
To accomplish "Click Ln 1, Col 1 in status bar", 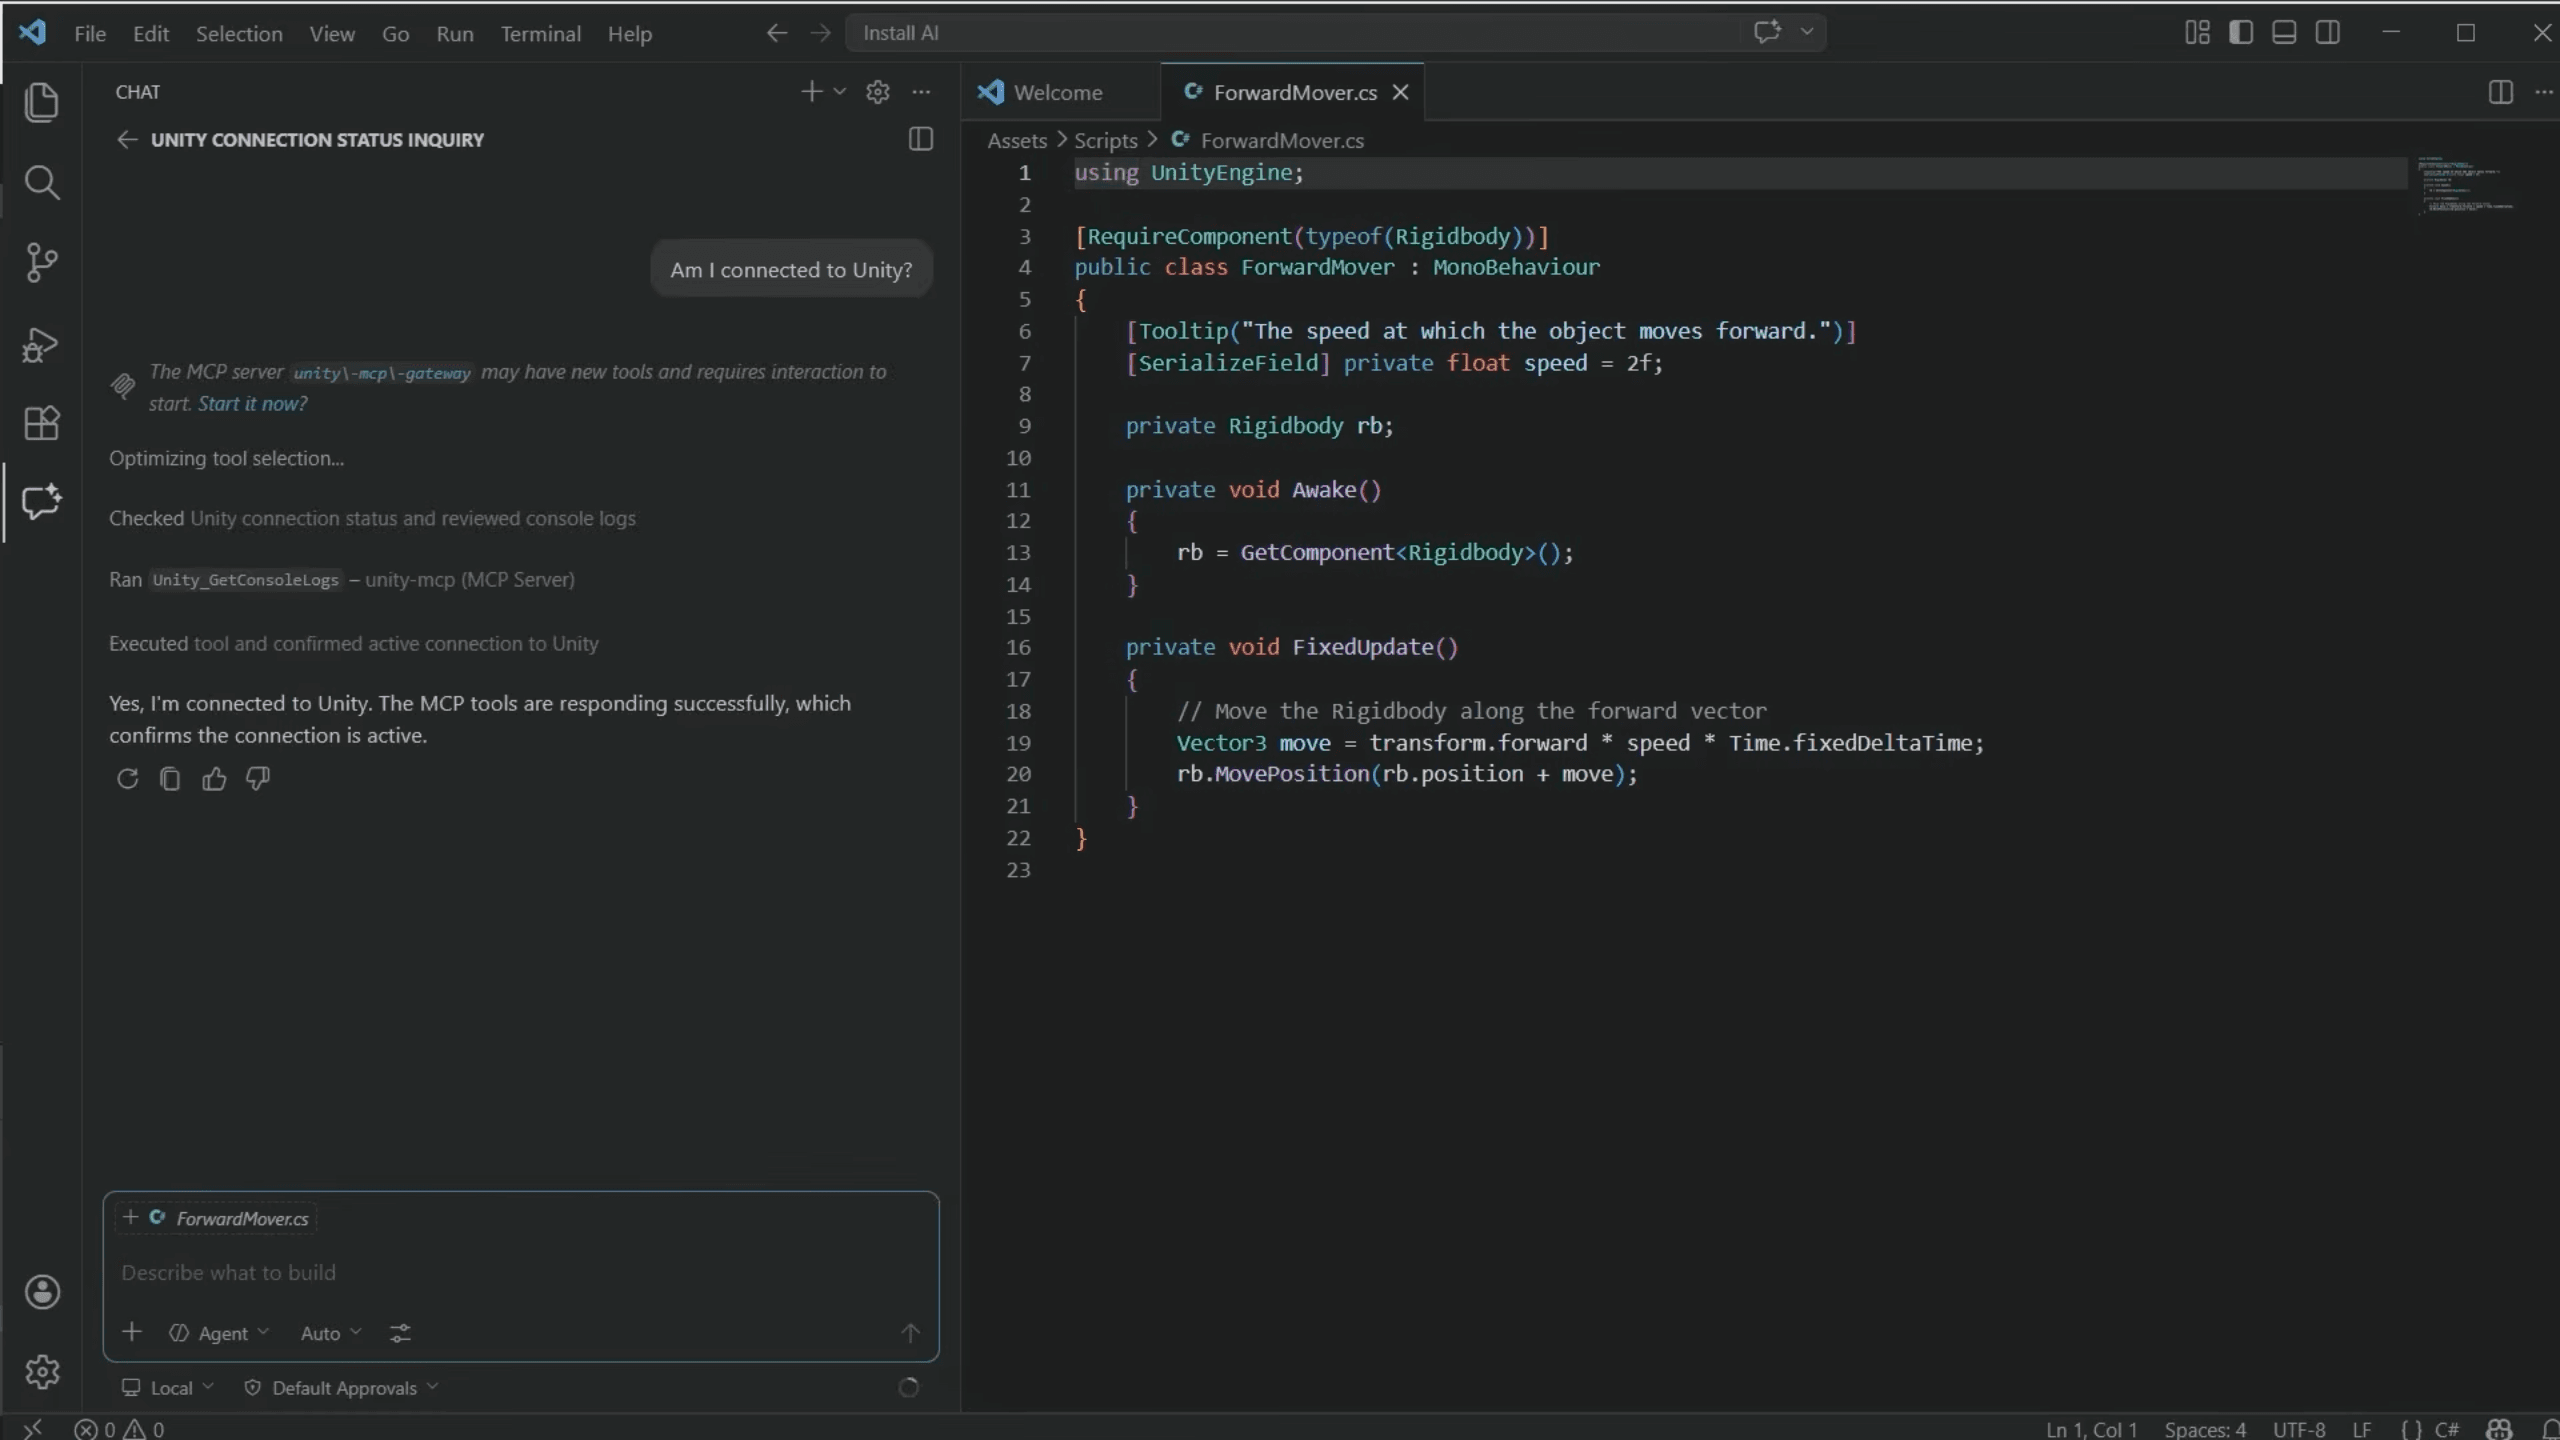I will 2091,1429.
